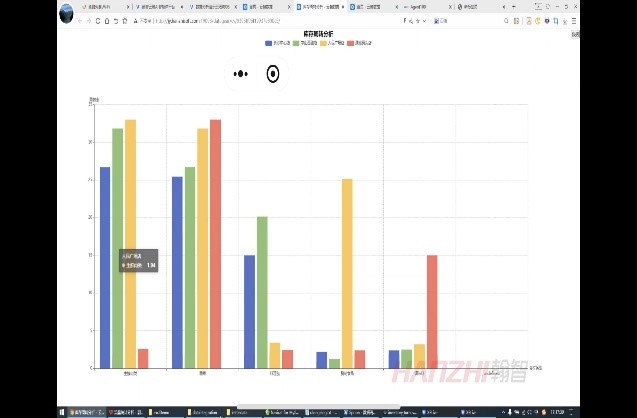
Task: Open the browser hamburger menu at top right
Action: (574, 20)
